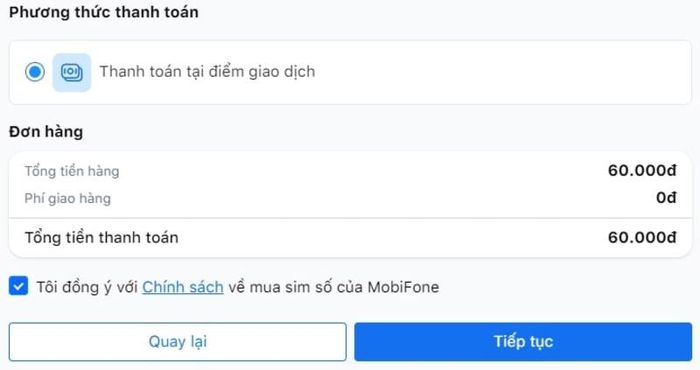Click the 'Tổng tiền hàng' label
The height and width of the screenshot is (370, 700).
(72, 171)
